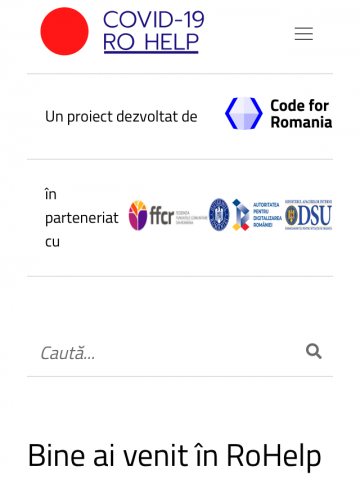Click the Code for Romania hexagon icon

point(244,113)
